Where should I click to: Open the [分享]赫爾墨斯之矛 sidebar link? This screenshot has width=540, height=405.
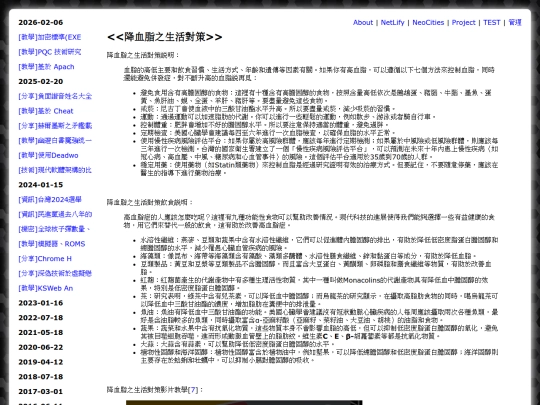(x=55, y=126)
